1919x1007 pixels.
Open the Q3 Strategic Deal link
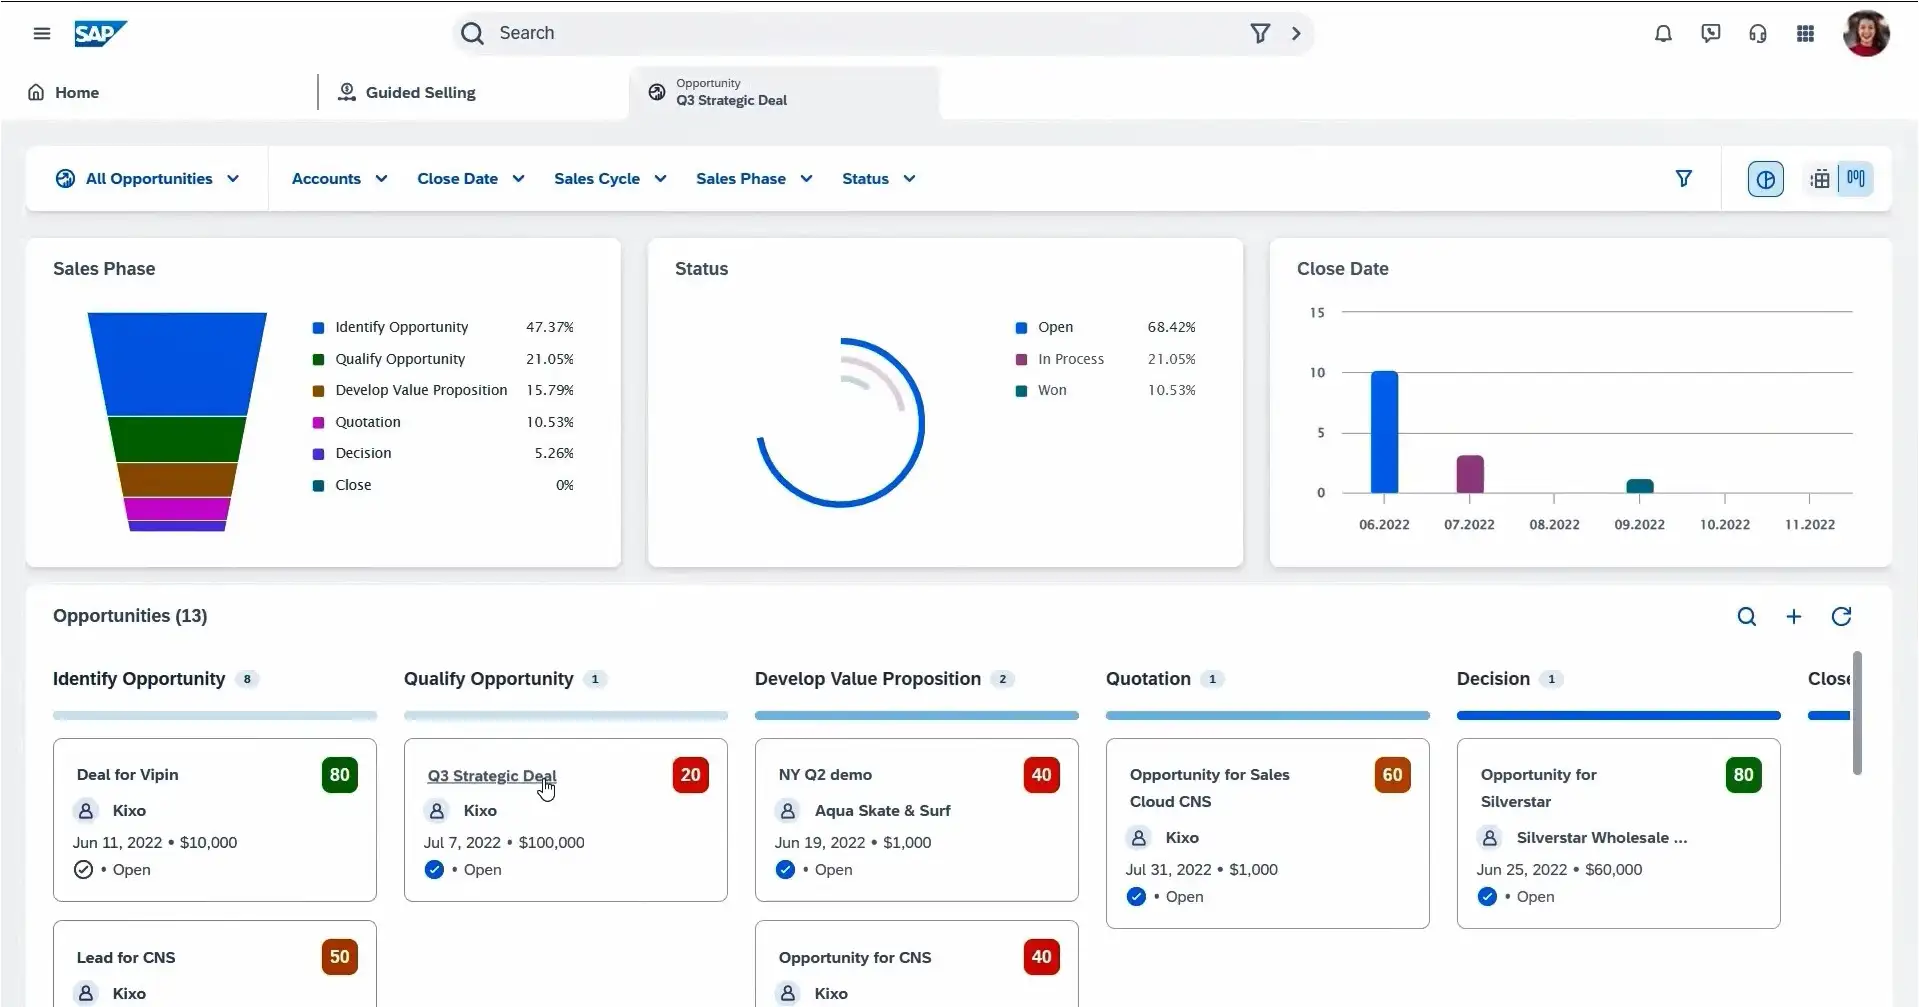tap(491, 775)
